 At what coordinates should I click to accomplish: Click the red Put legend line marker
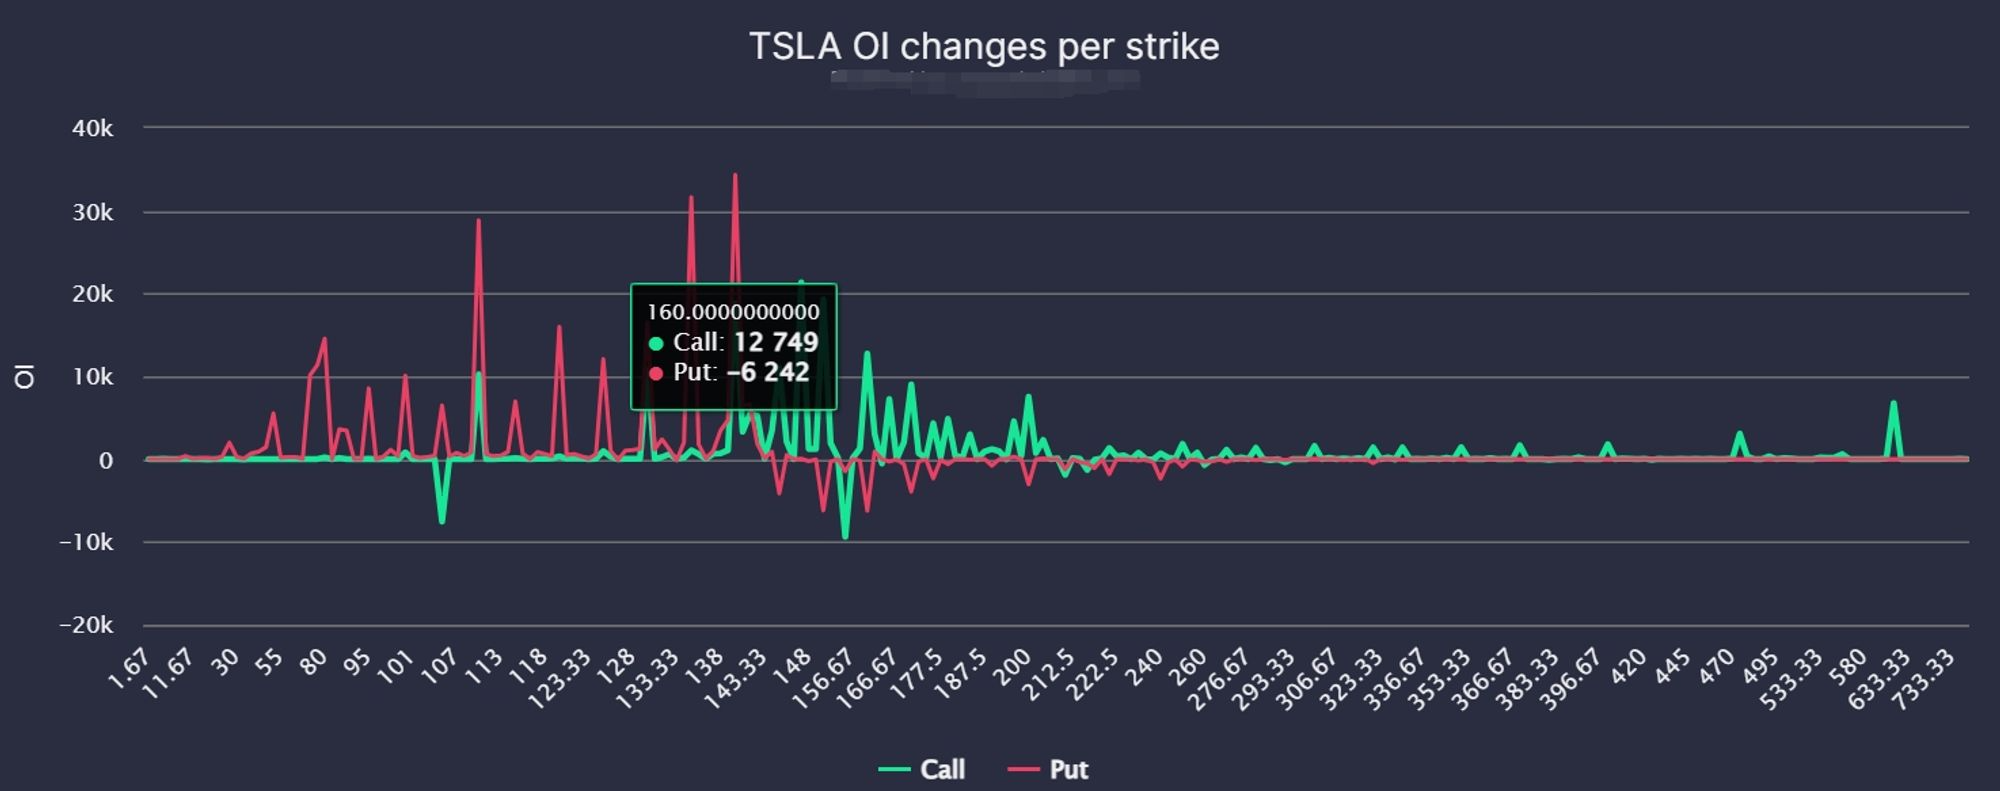1023,769
